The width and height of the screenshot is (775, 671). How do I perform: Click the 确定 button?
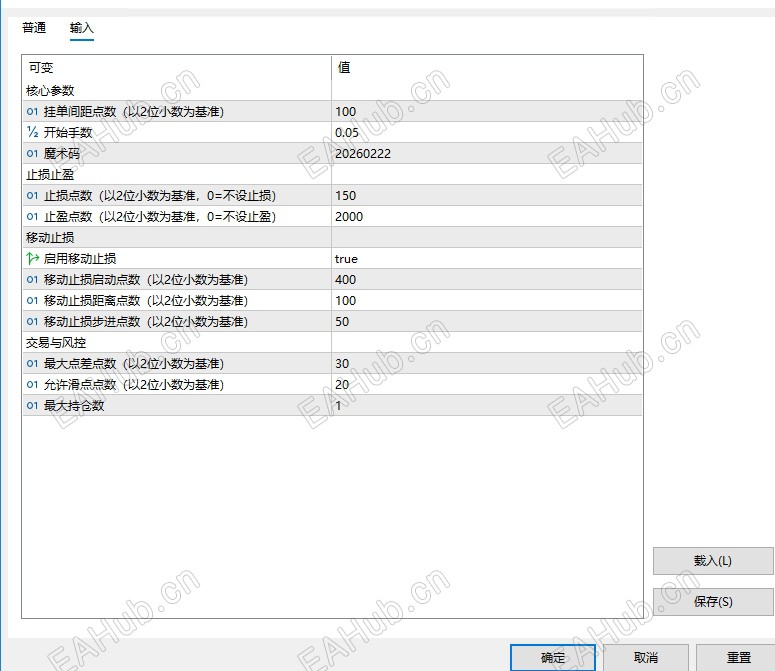click(x=553, y=658)
